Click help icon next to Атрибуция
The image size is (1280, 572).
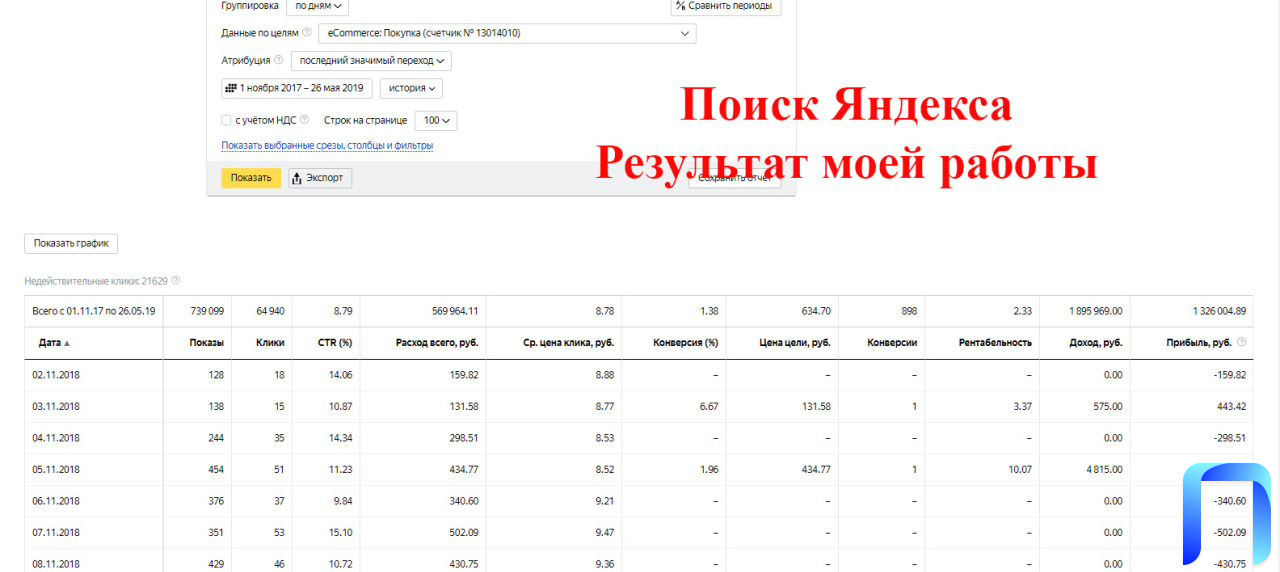(278, 60)
